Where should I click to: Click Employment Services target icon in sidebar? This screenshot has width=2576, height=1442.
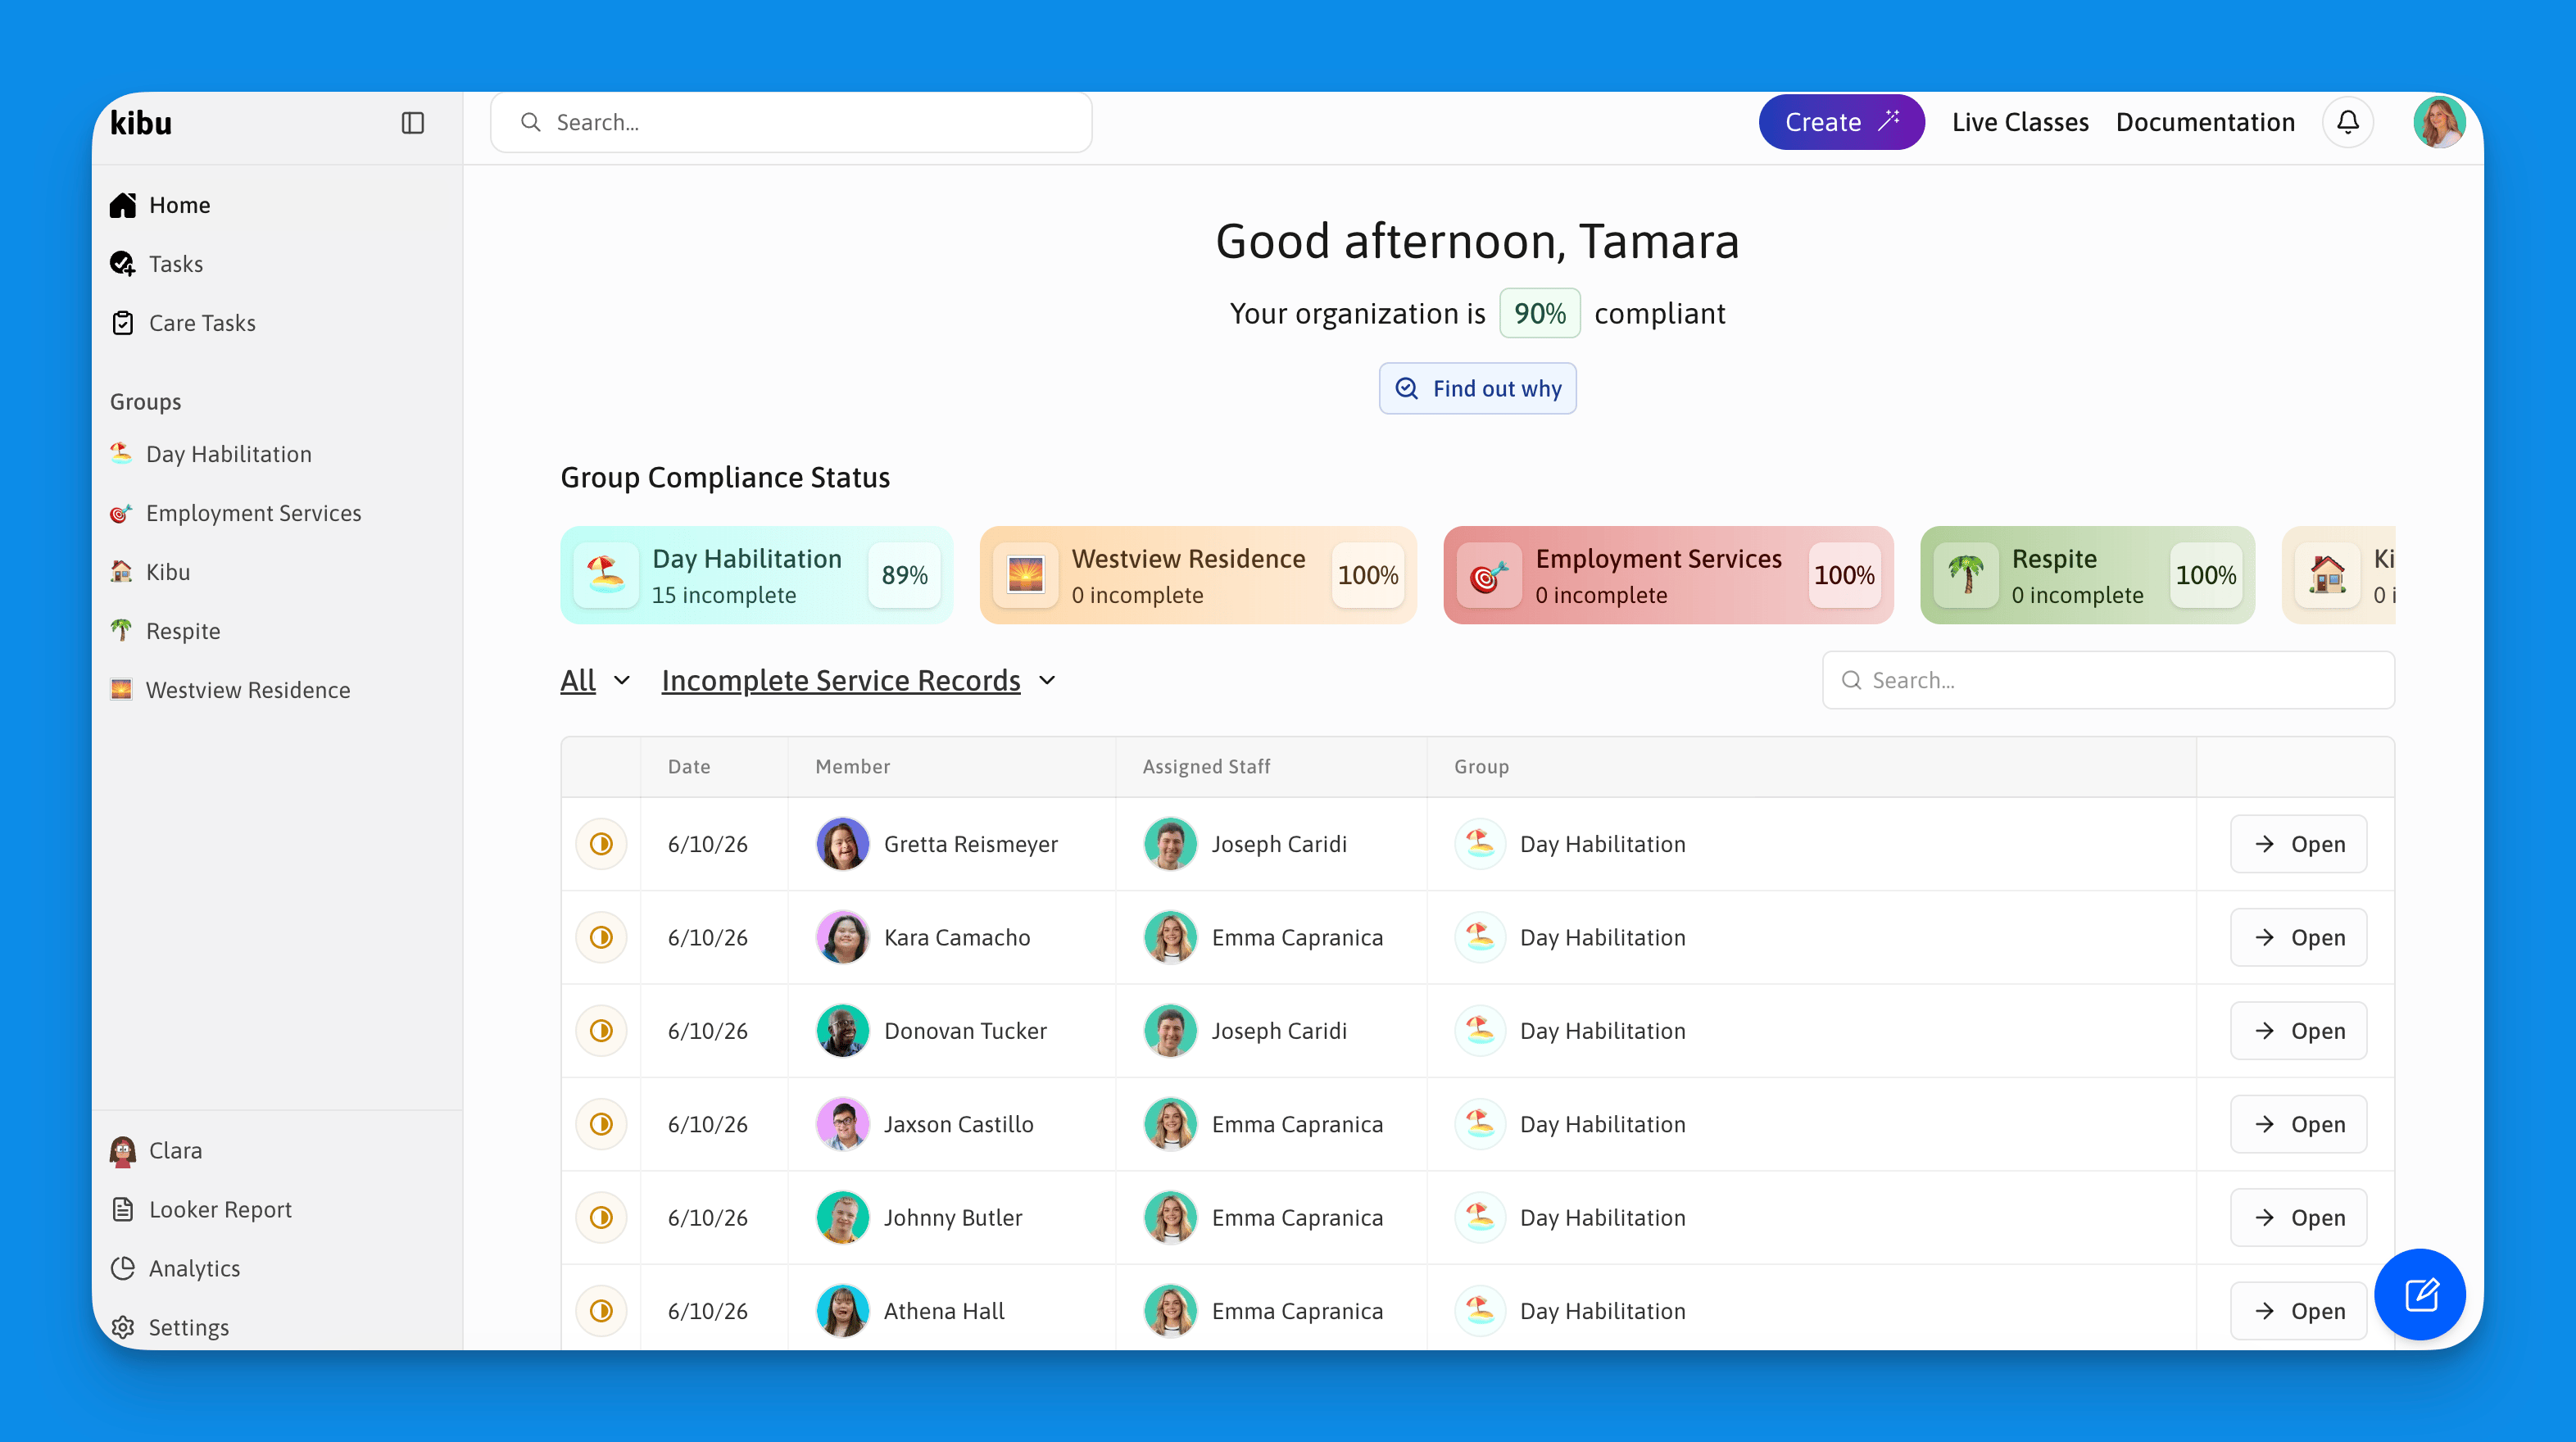pos(121,513)
